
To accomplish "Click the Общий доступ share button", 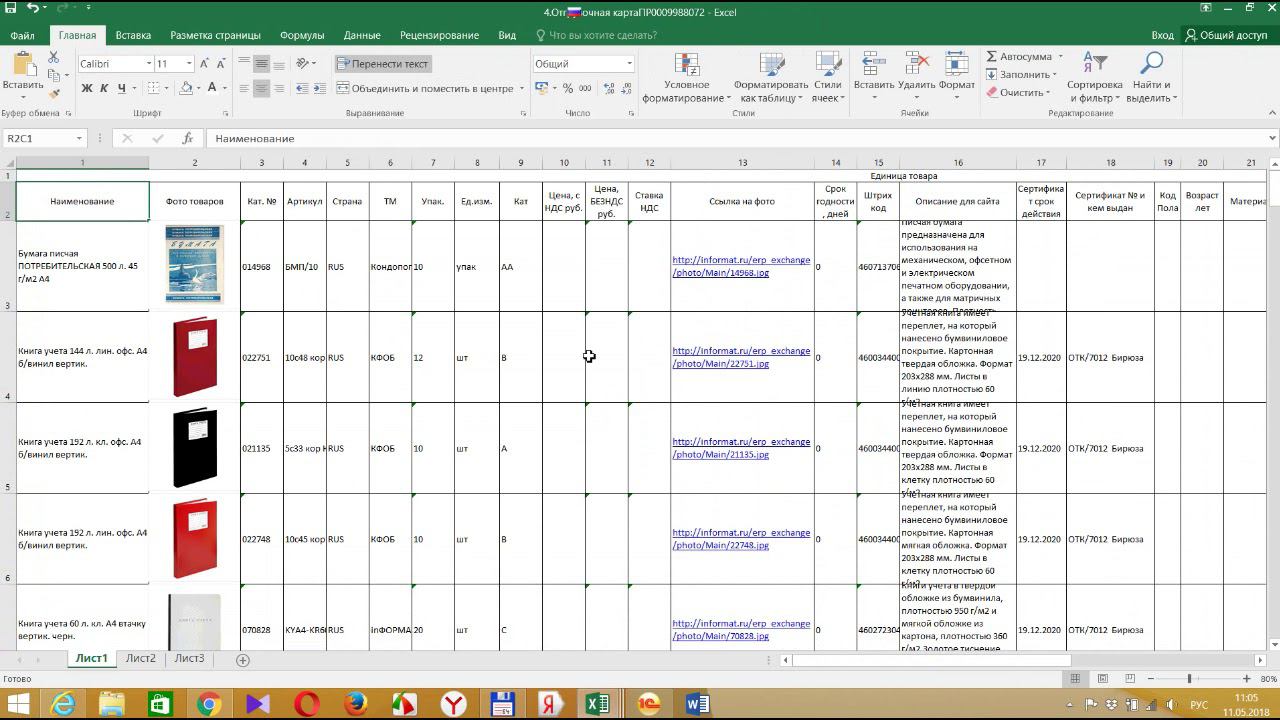I will coord(1225,35).
